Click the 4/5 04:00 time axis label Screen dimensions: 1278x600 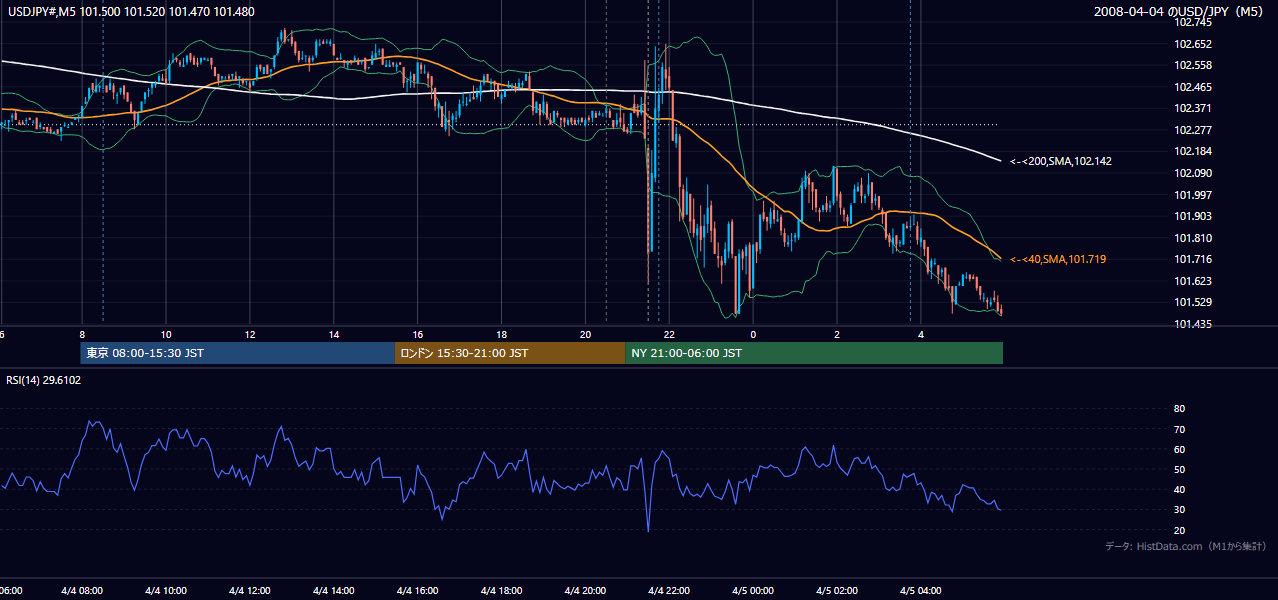point(921,591)
